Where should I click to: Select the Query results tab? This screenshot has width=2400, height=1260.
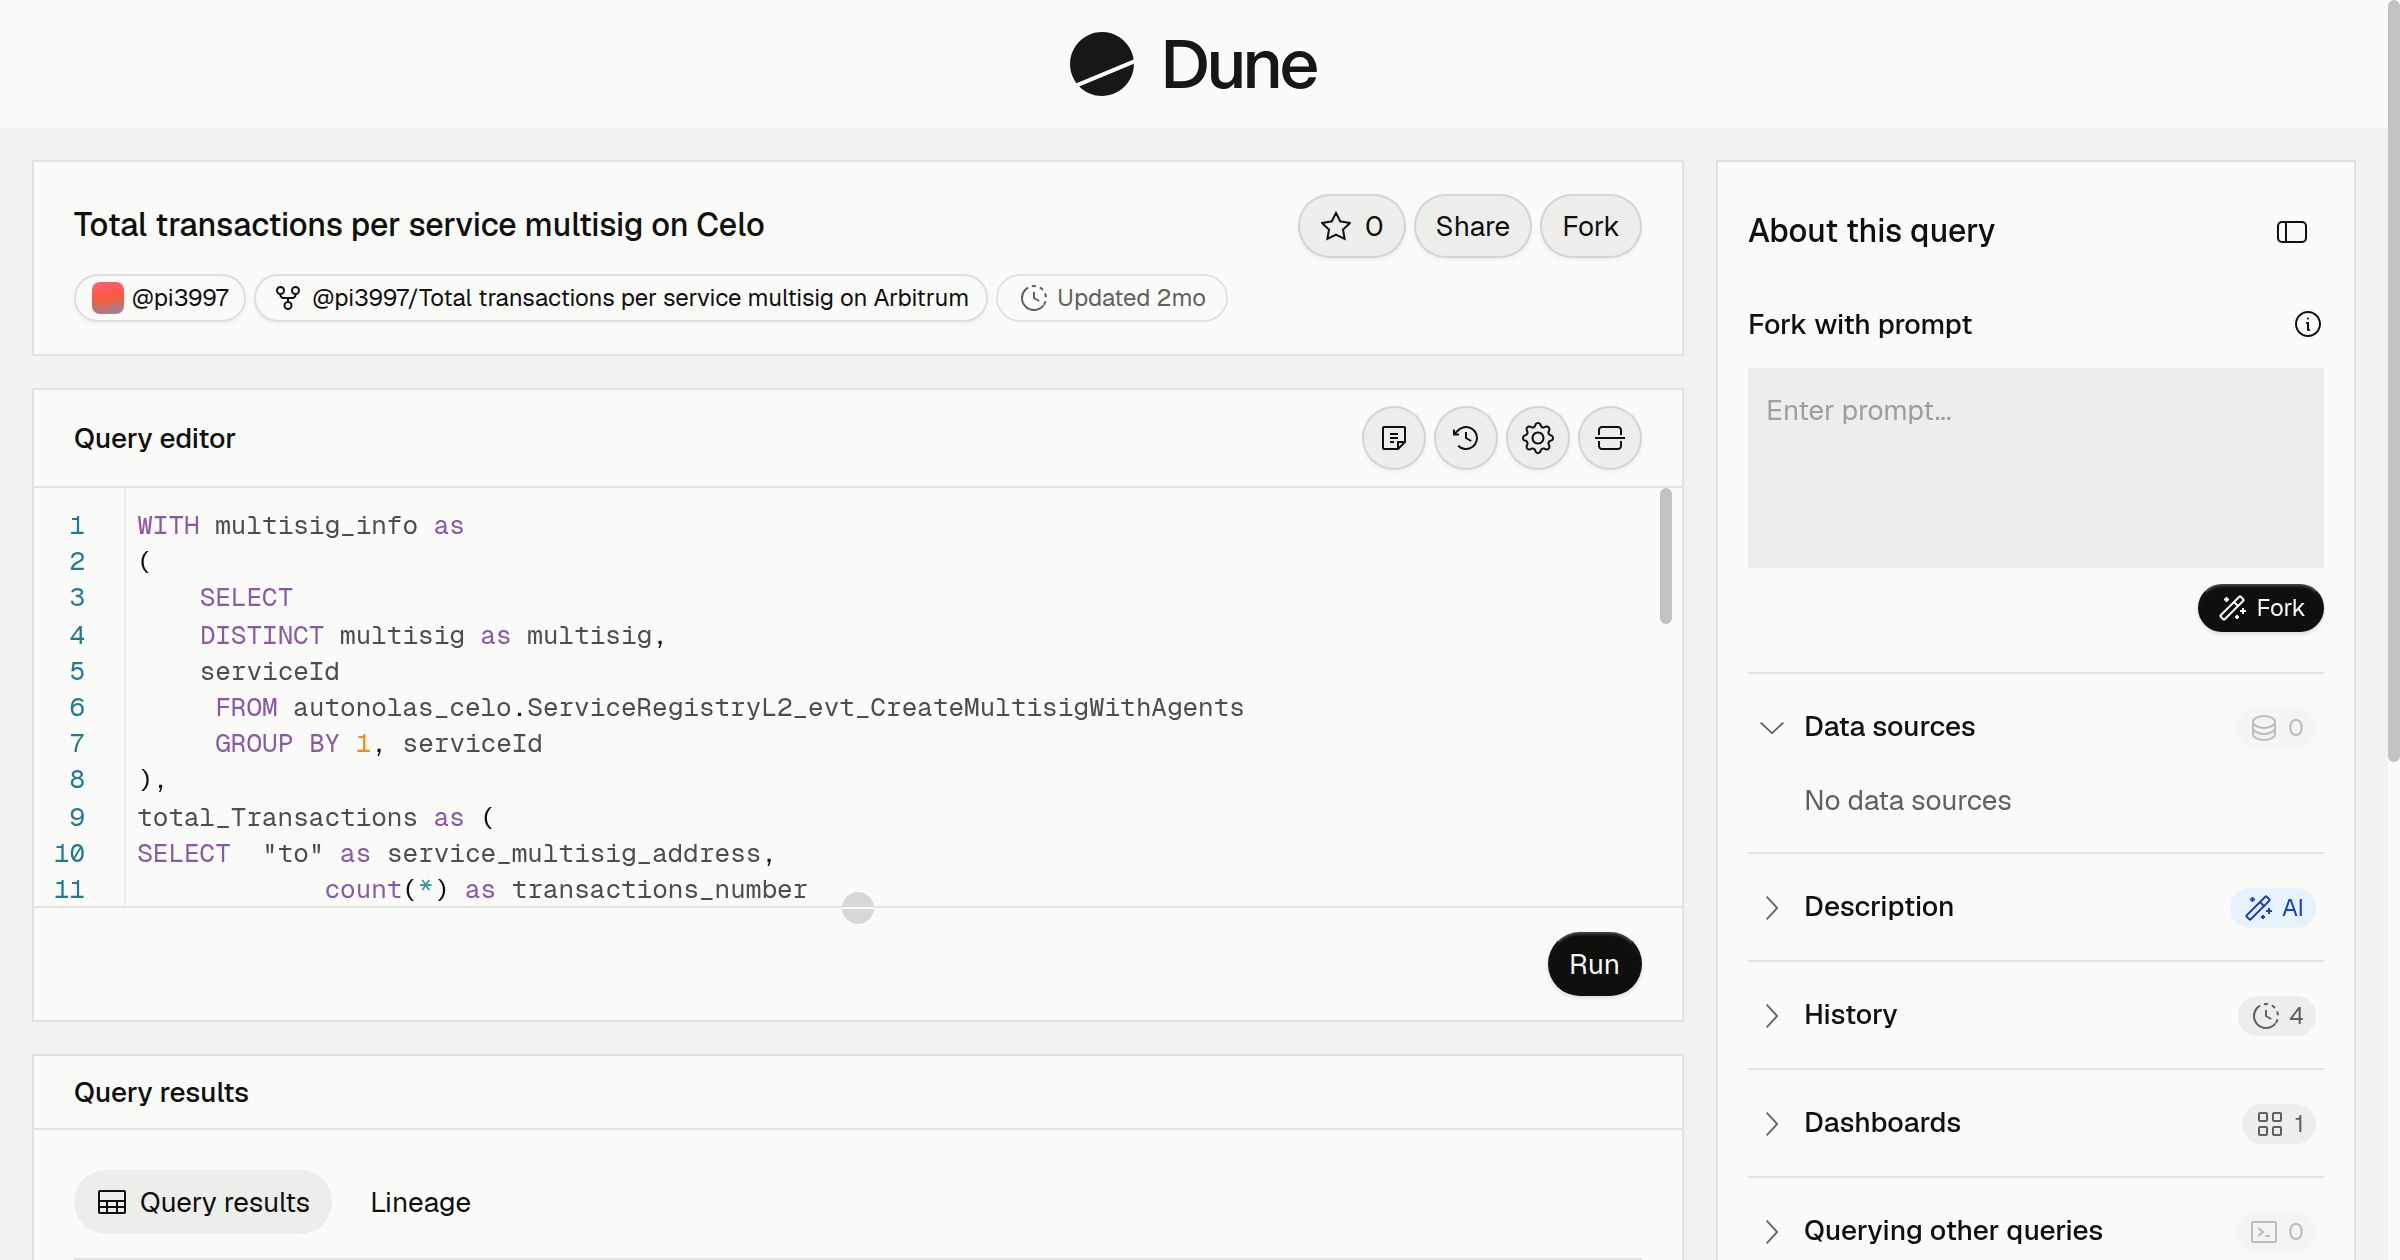pos(203,1202)
